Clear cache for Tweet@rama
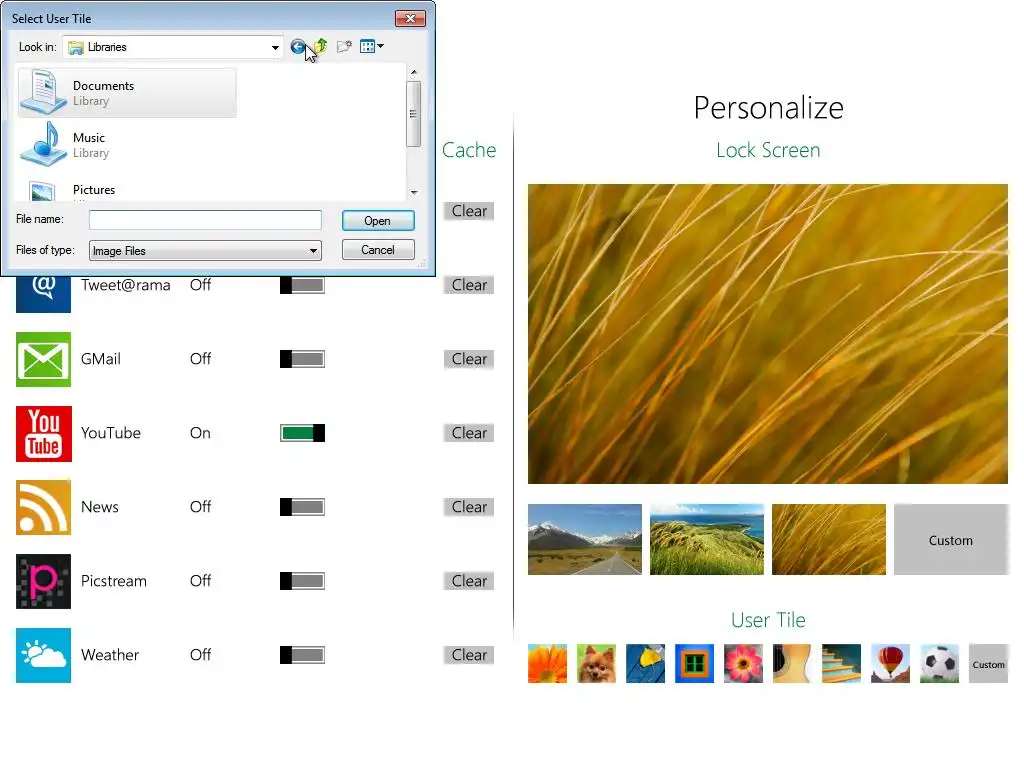This screenshot has width=1024, height=768. click(x=469, y=285)
